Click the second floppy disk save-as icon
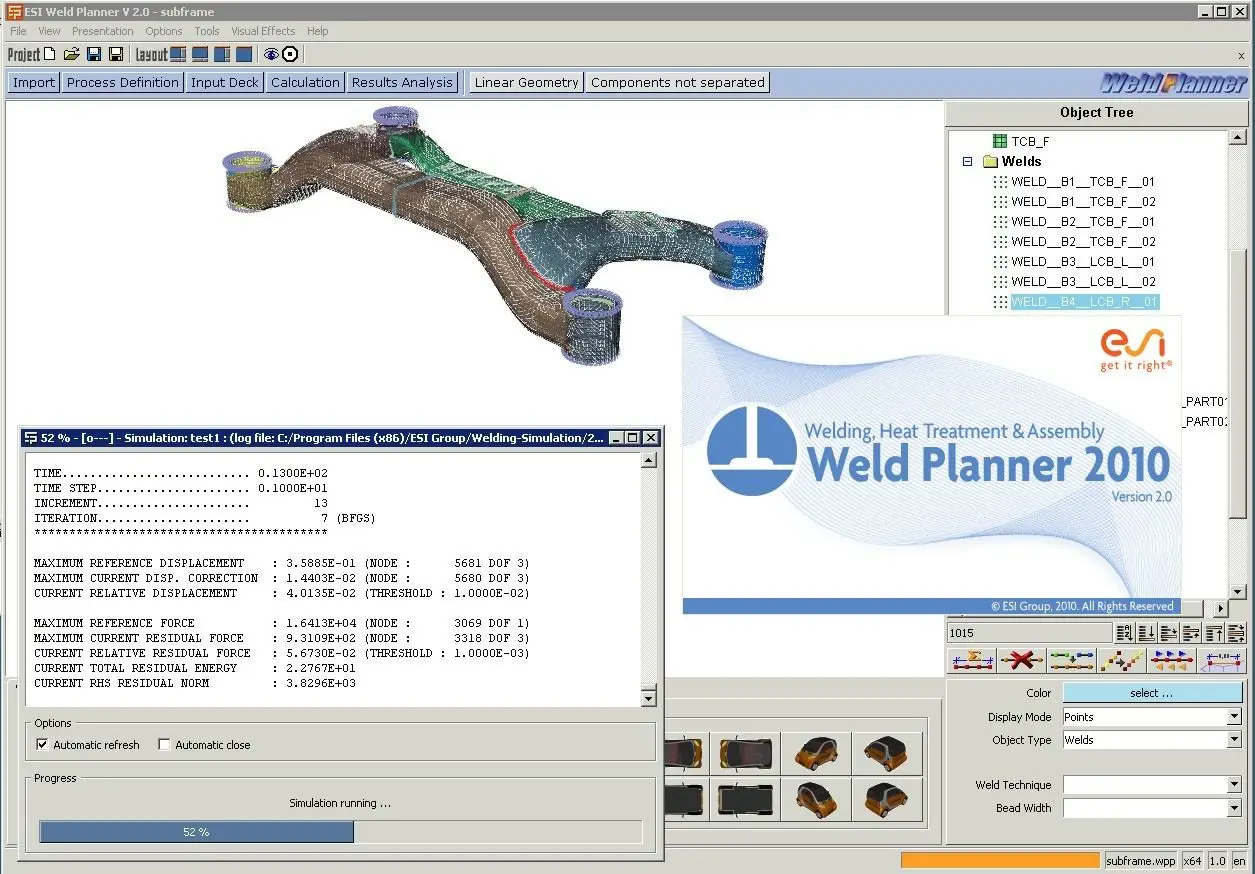Viewport: 1255px width, 874px height. 116,54
